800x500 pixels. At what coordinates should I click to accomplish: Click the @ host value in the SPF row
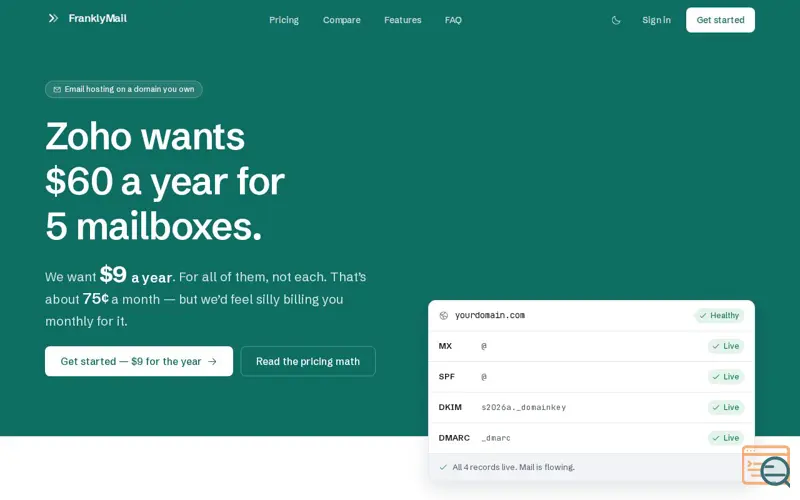click(484, 377)
